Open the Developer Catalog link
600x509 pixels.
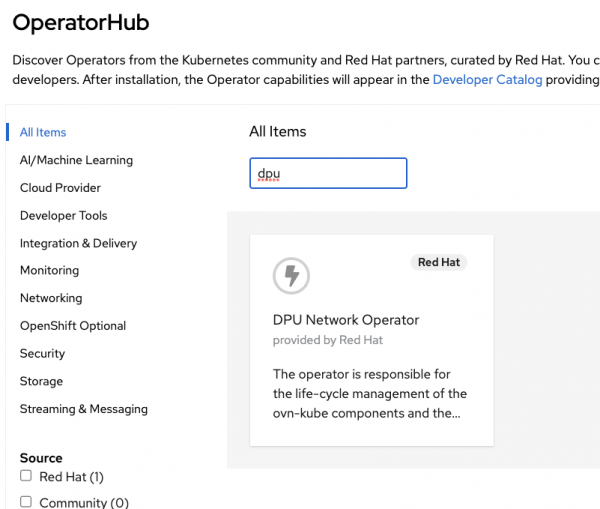pyautogui.click(x=487, y=80)
